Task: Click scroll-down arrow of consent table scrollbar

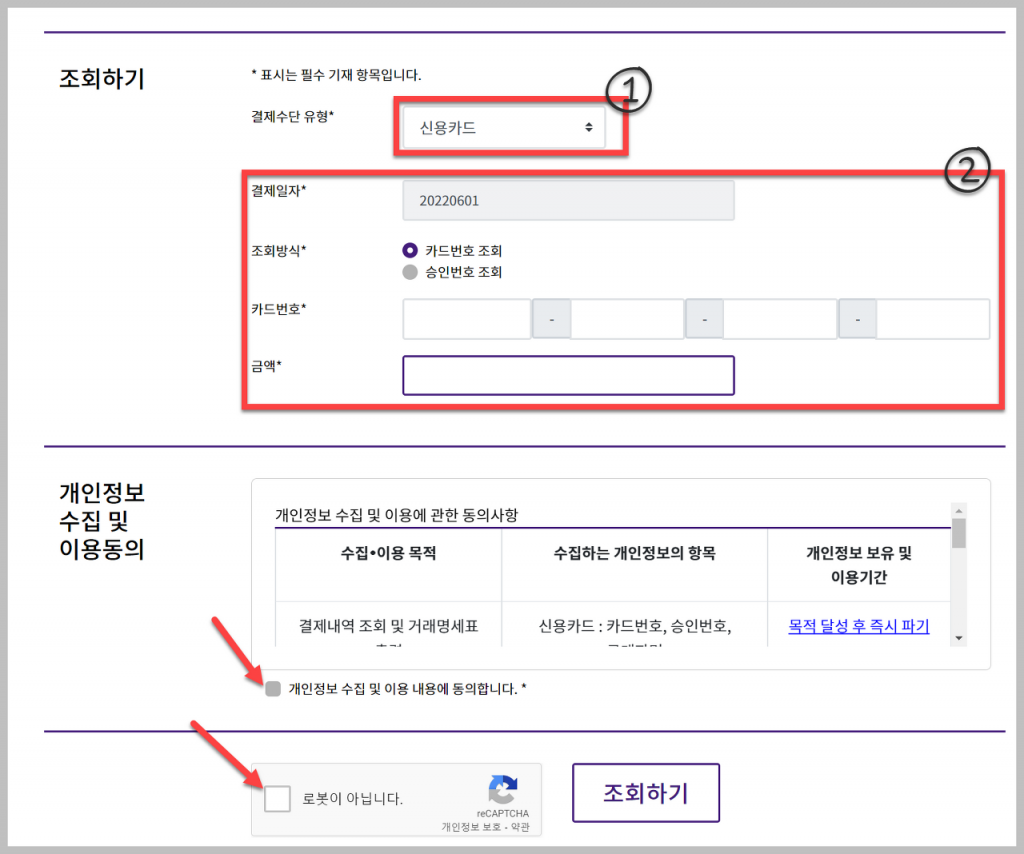Action: click(x=959, y=638)
